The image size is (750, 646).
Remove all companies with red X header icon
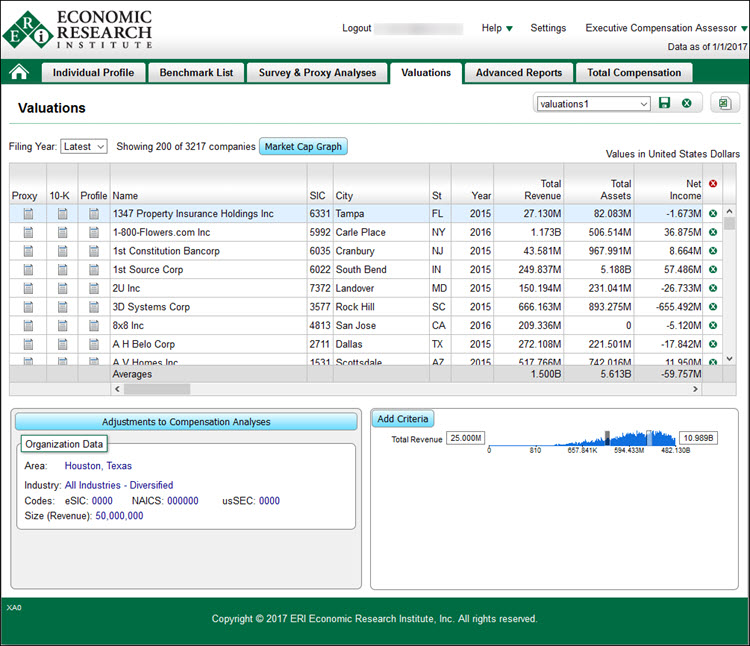point(713,183)
